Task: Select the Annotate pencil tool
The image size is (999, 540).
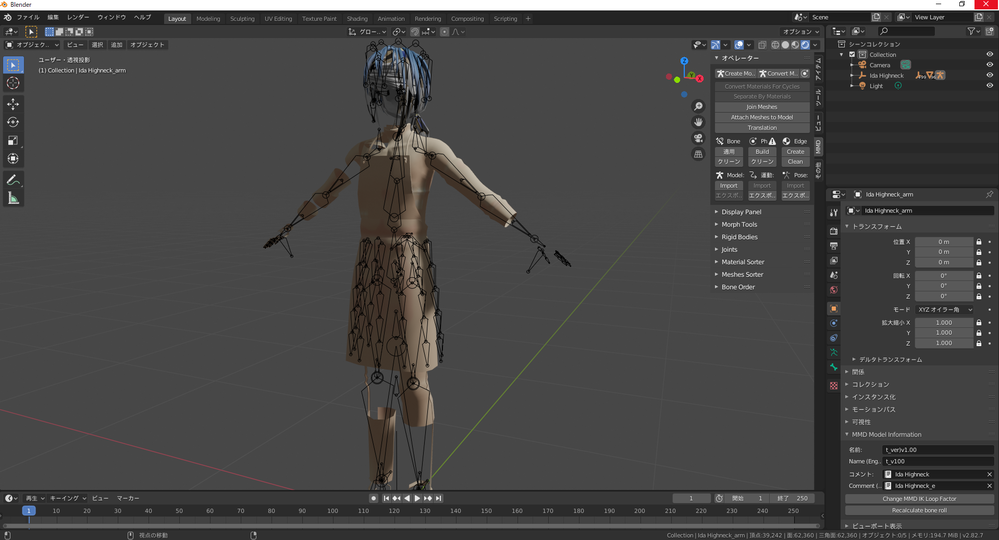Action: click(x=13, y=180)
